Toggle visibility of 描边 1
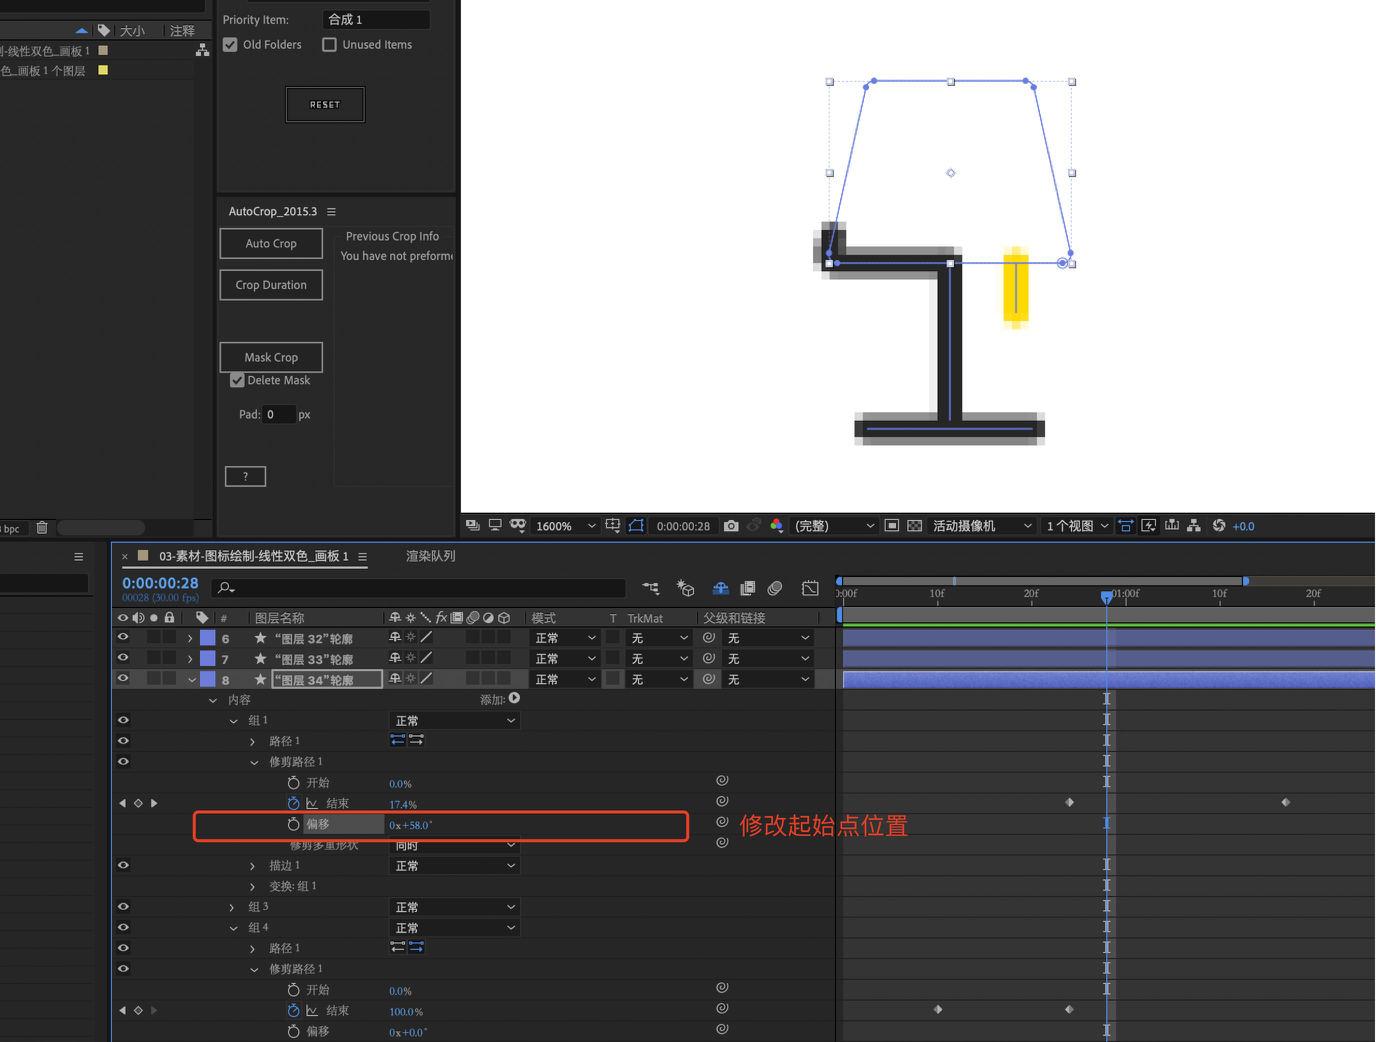 click(x=123, y=865)
